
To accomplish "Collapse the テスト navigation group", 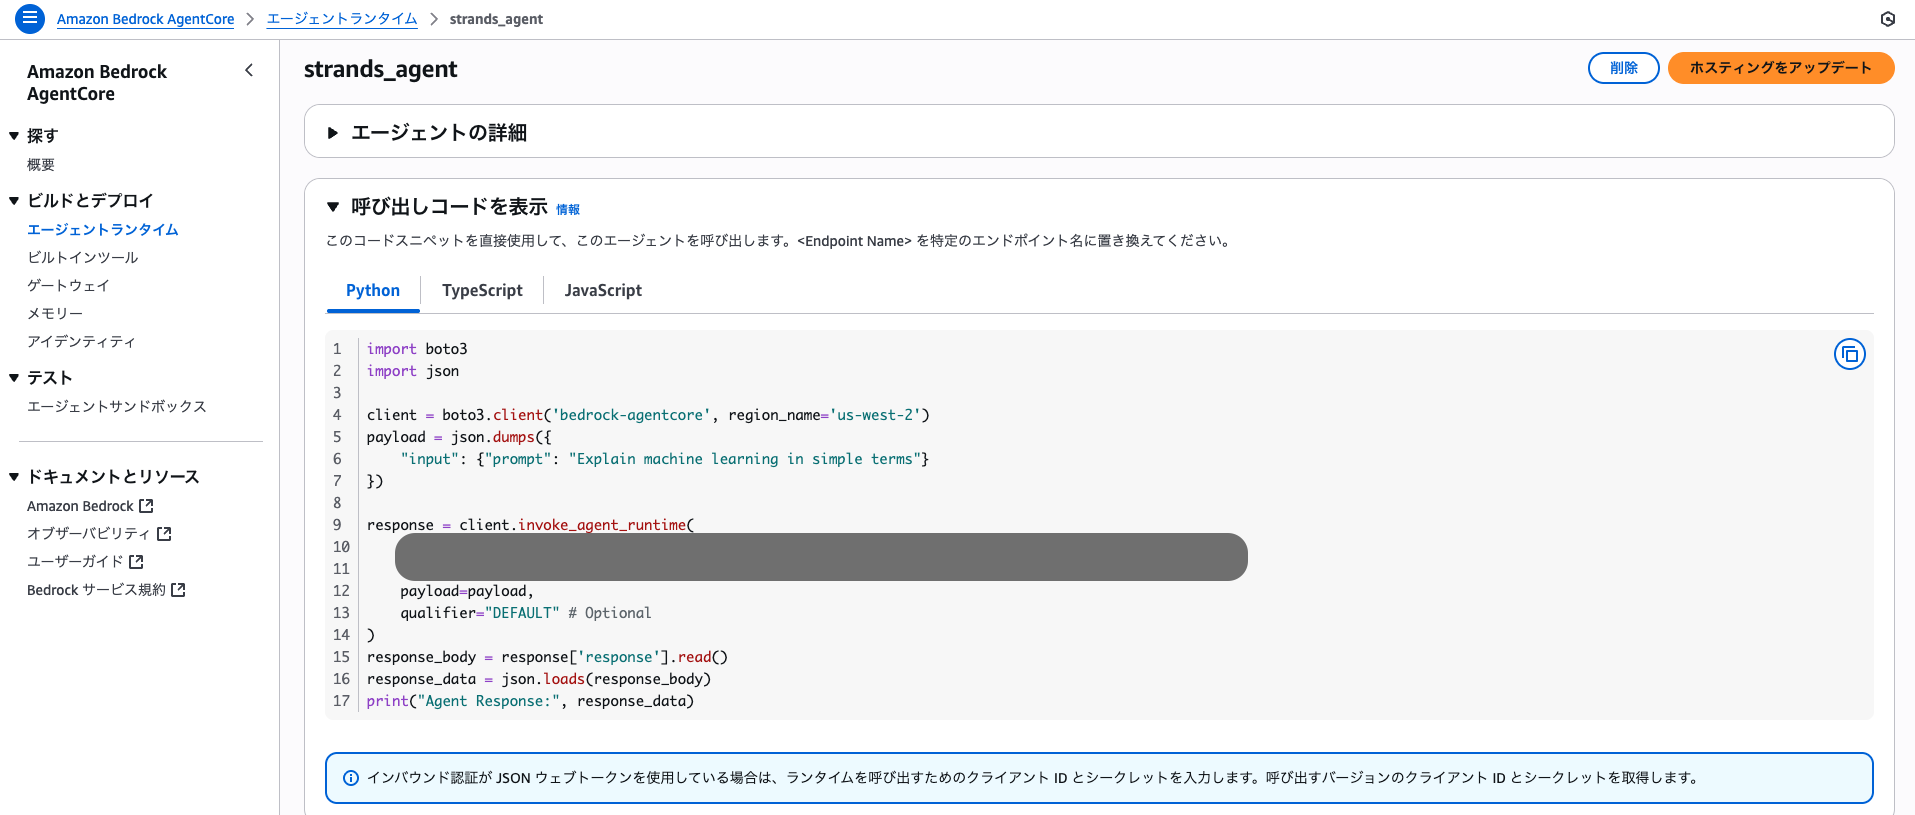I will 14,378.
